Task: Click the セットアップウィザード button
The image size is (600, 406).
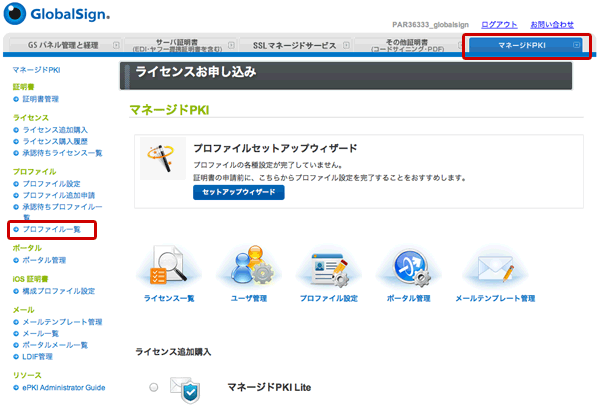Action: coord(239,192)
